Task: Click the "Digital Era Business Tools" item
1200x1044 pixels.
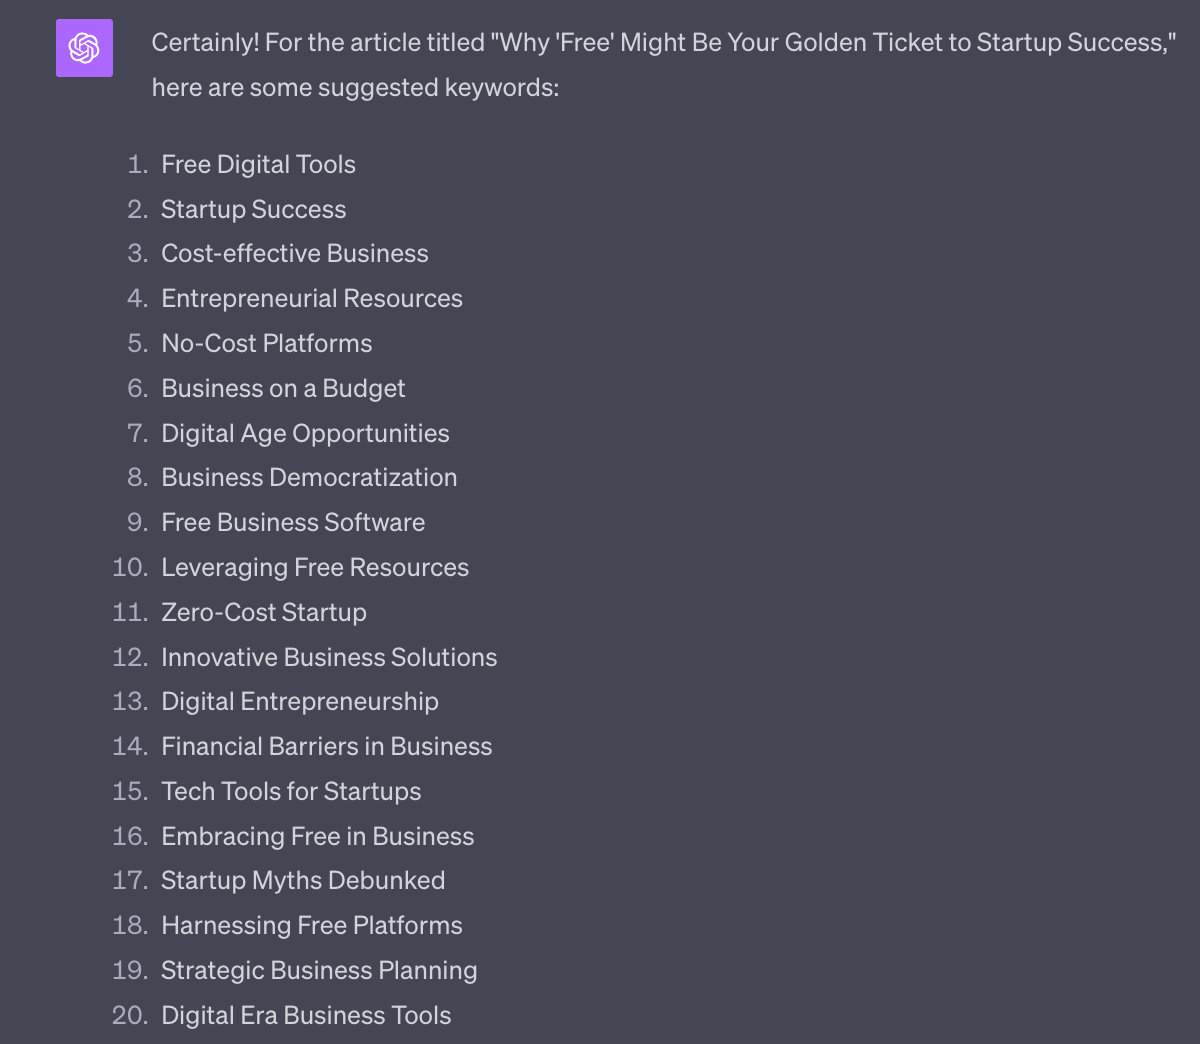Action: [x=306, y=1015]
